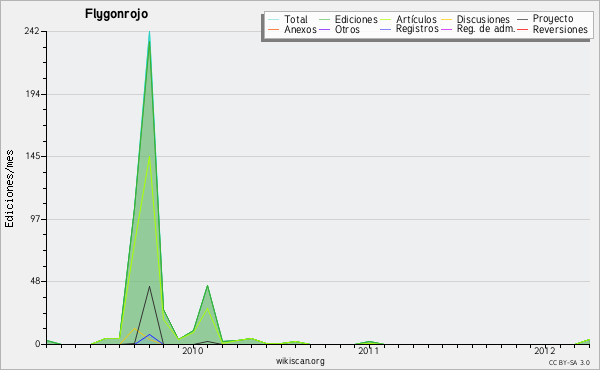Click the CC BY-SA 3.0 license text
This screenshot has height=370, width=600.
(569, 362)
